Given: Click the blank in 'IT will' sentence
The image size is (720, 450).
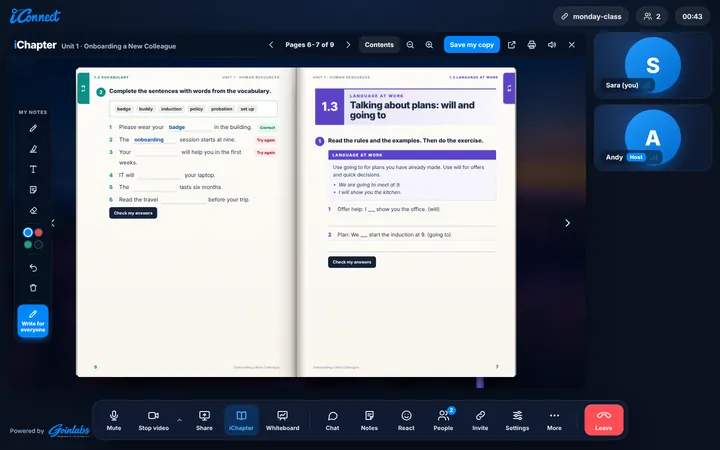Looking at the screenshot, I should 159,175.
